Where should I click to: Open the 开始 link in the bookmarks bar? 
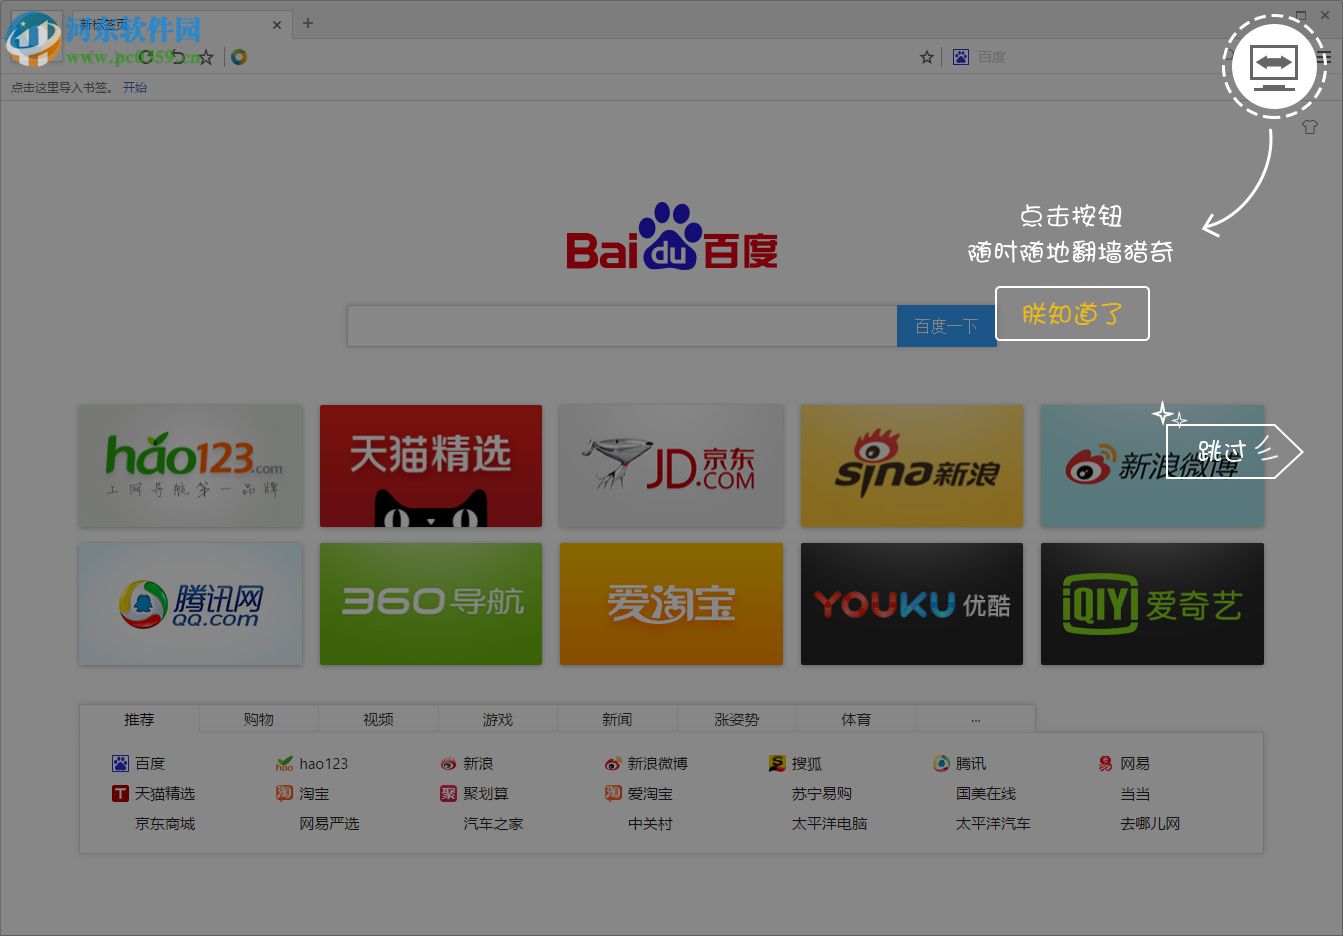pos(135,87)
